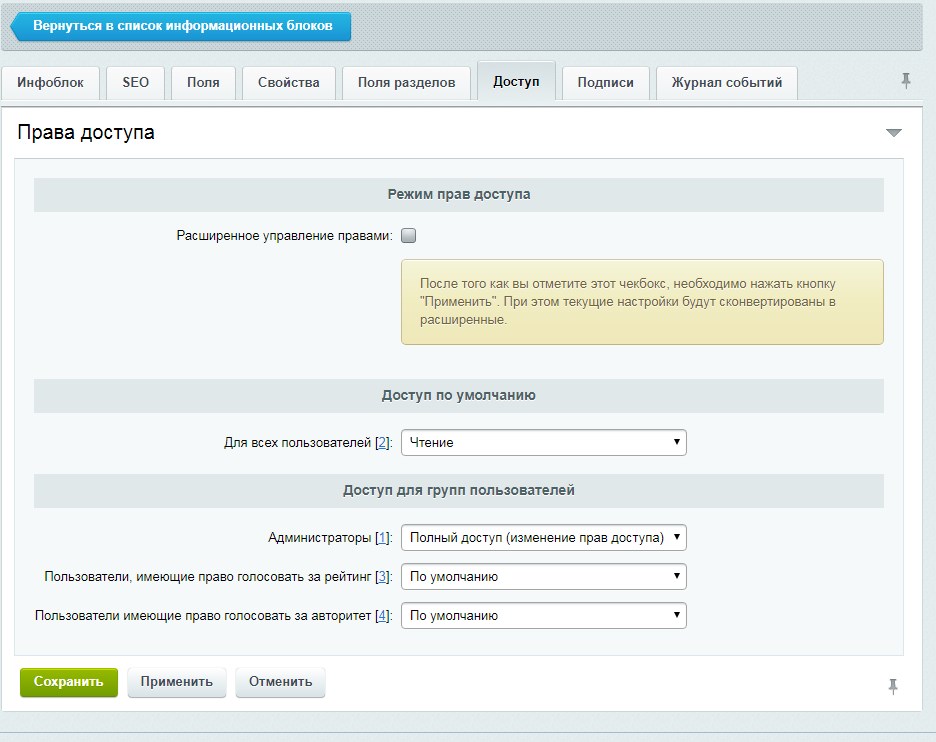
Task: Expand the authority voters access dropdown
Action: click(543, 616)
